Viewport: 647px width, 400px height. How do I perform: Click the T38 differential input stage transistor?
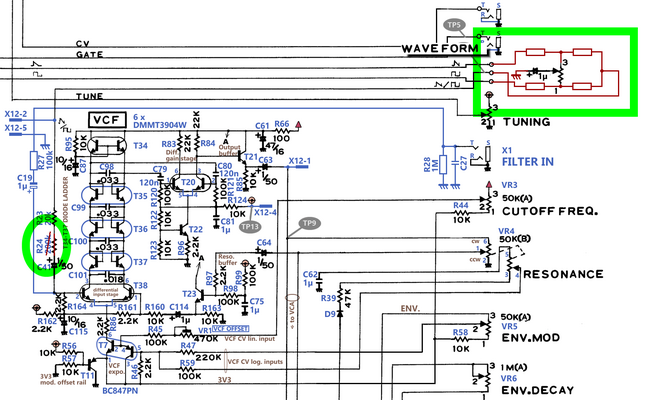click(107, 292)
